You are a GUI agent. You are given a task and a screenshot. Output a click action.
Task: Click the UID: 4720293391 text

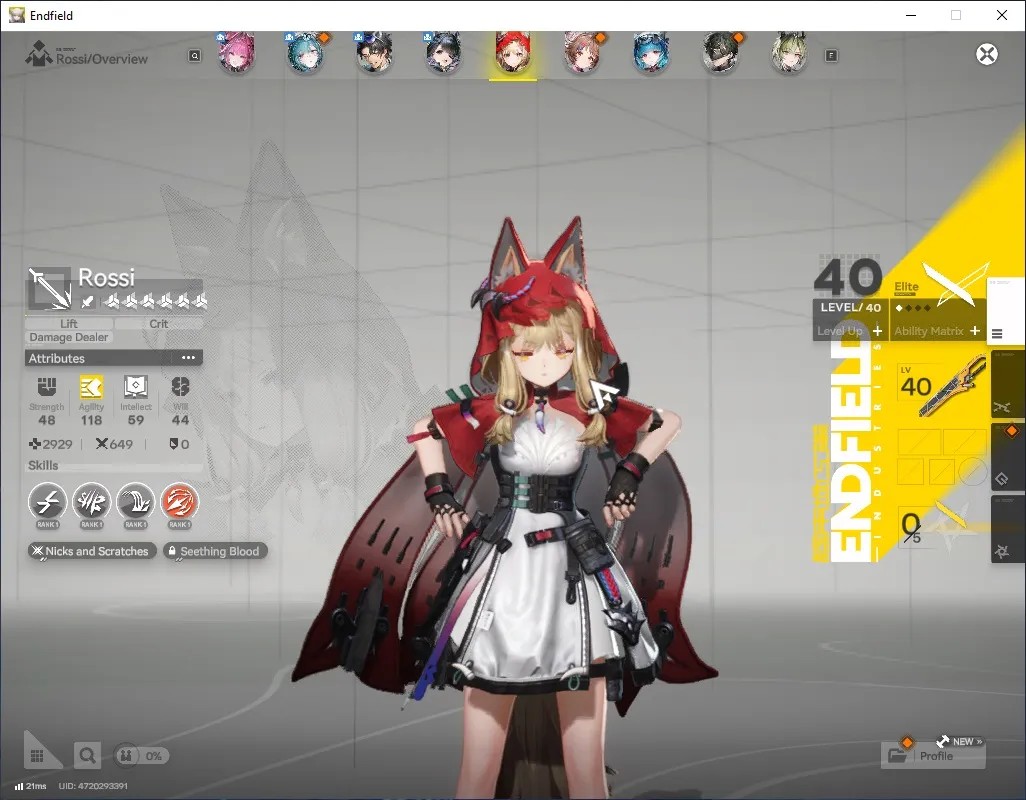(x=93, y=786)
